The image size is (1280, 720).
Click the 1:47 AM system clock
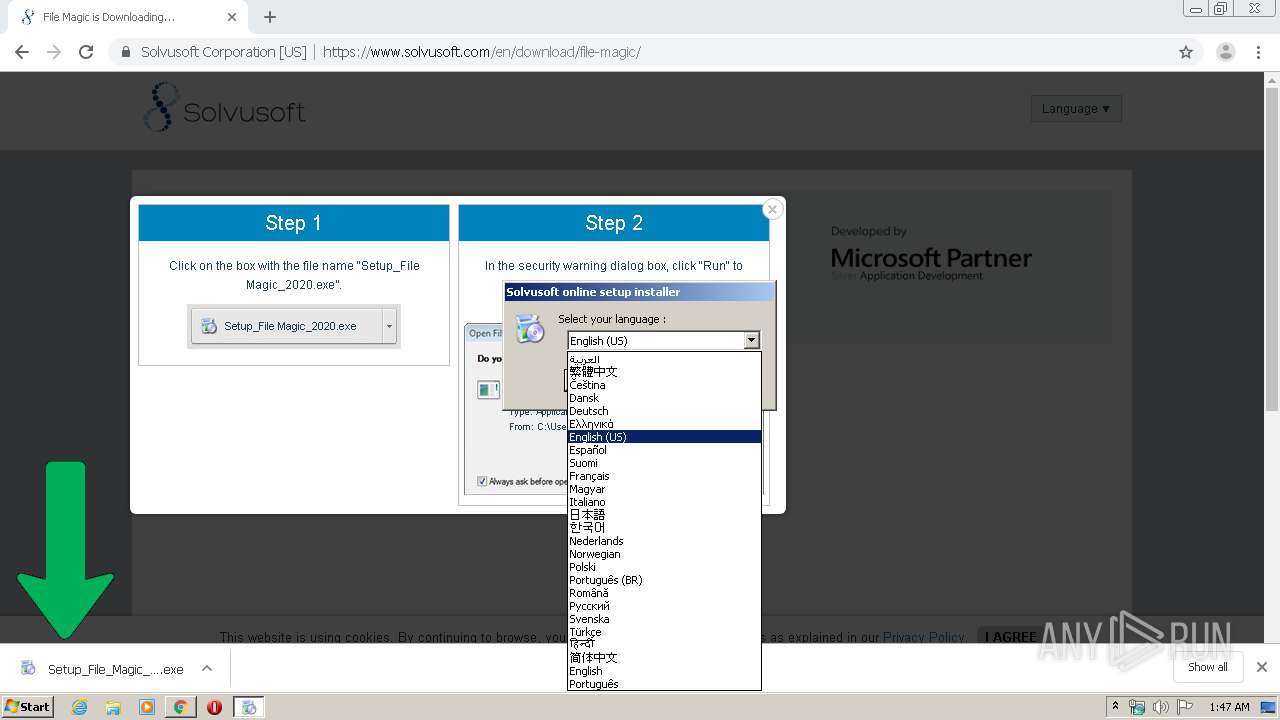click(1229, 707)
